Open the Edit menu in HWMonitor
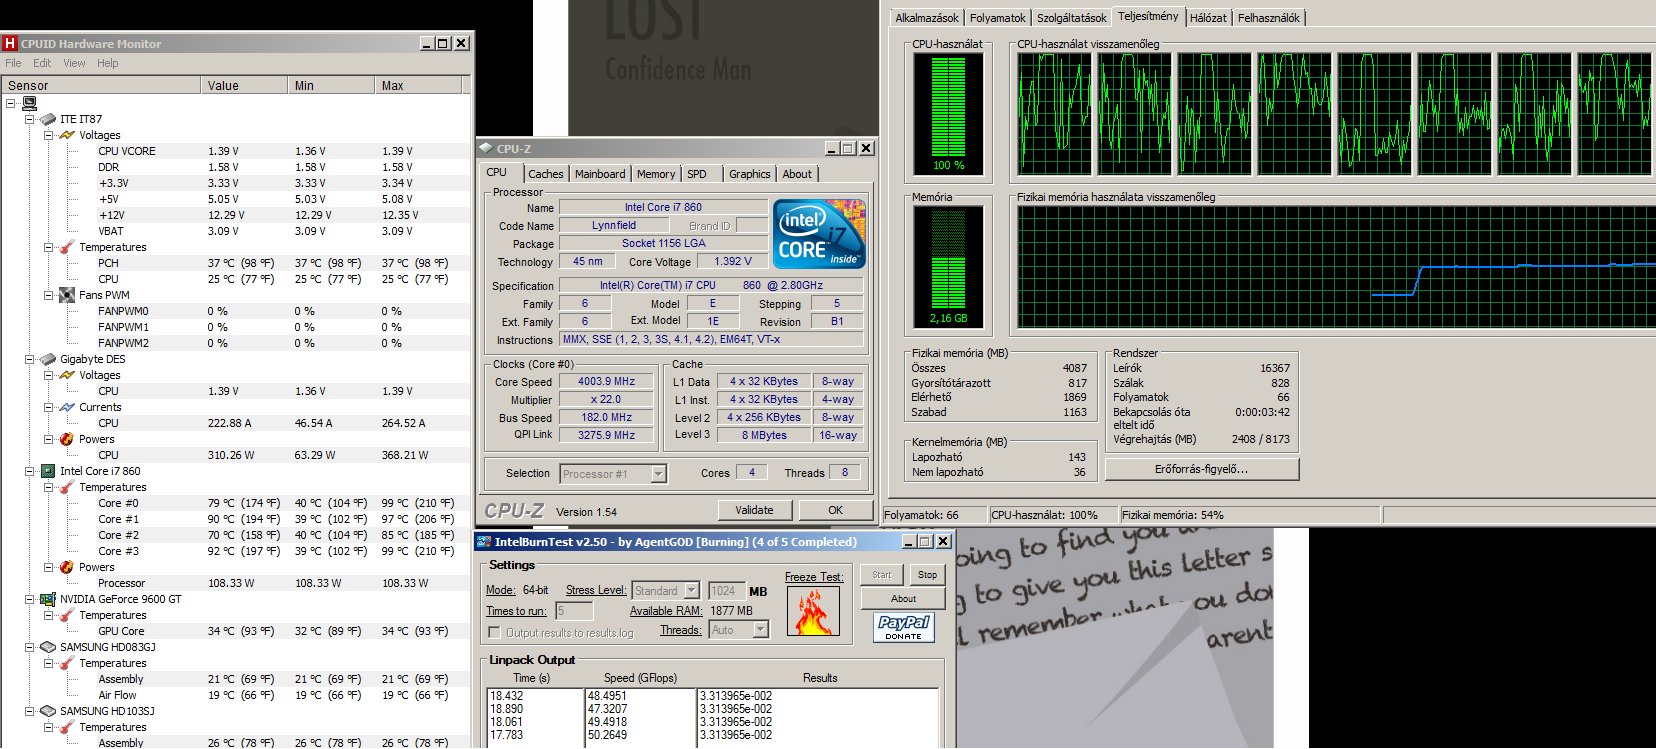This screenshot has width=1656, height=749. click(42, 63)
